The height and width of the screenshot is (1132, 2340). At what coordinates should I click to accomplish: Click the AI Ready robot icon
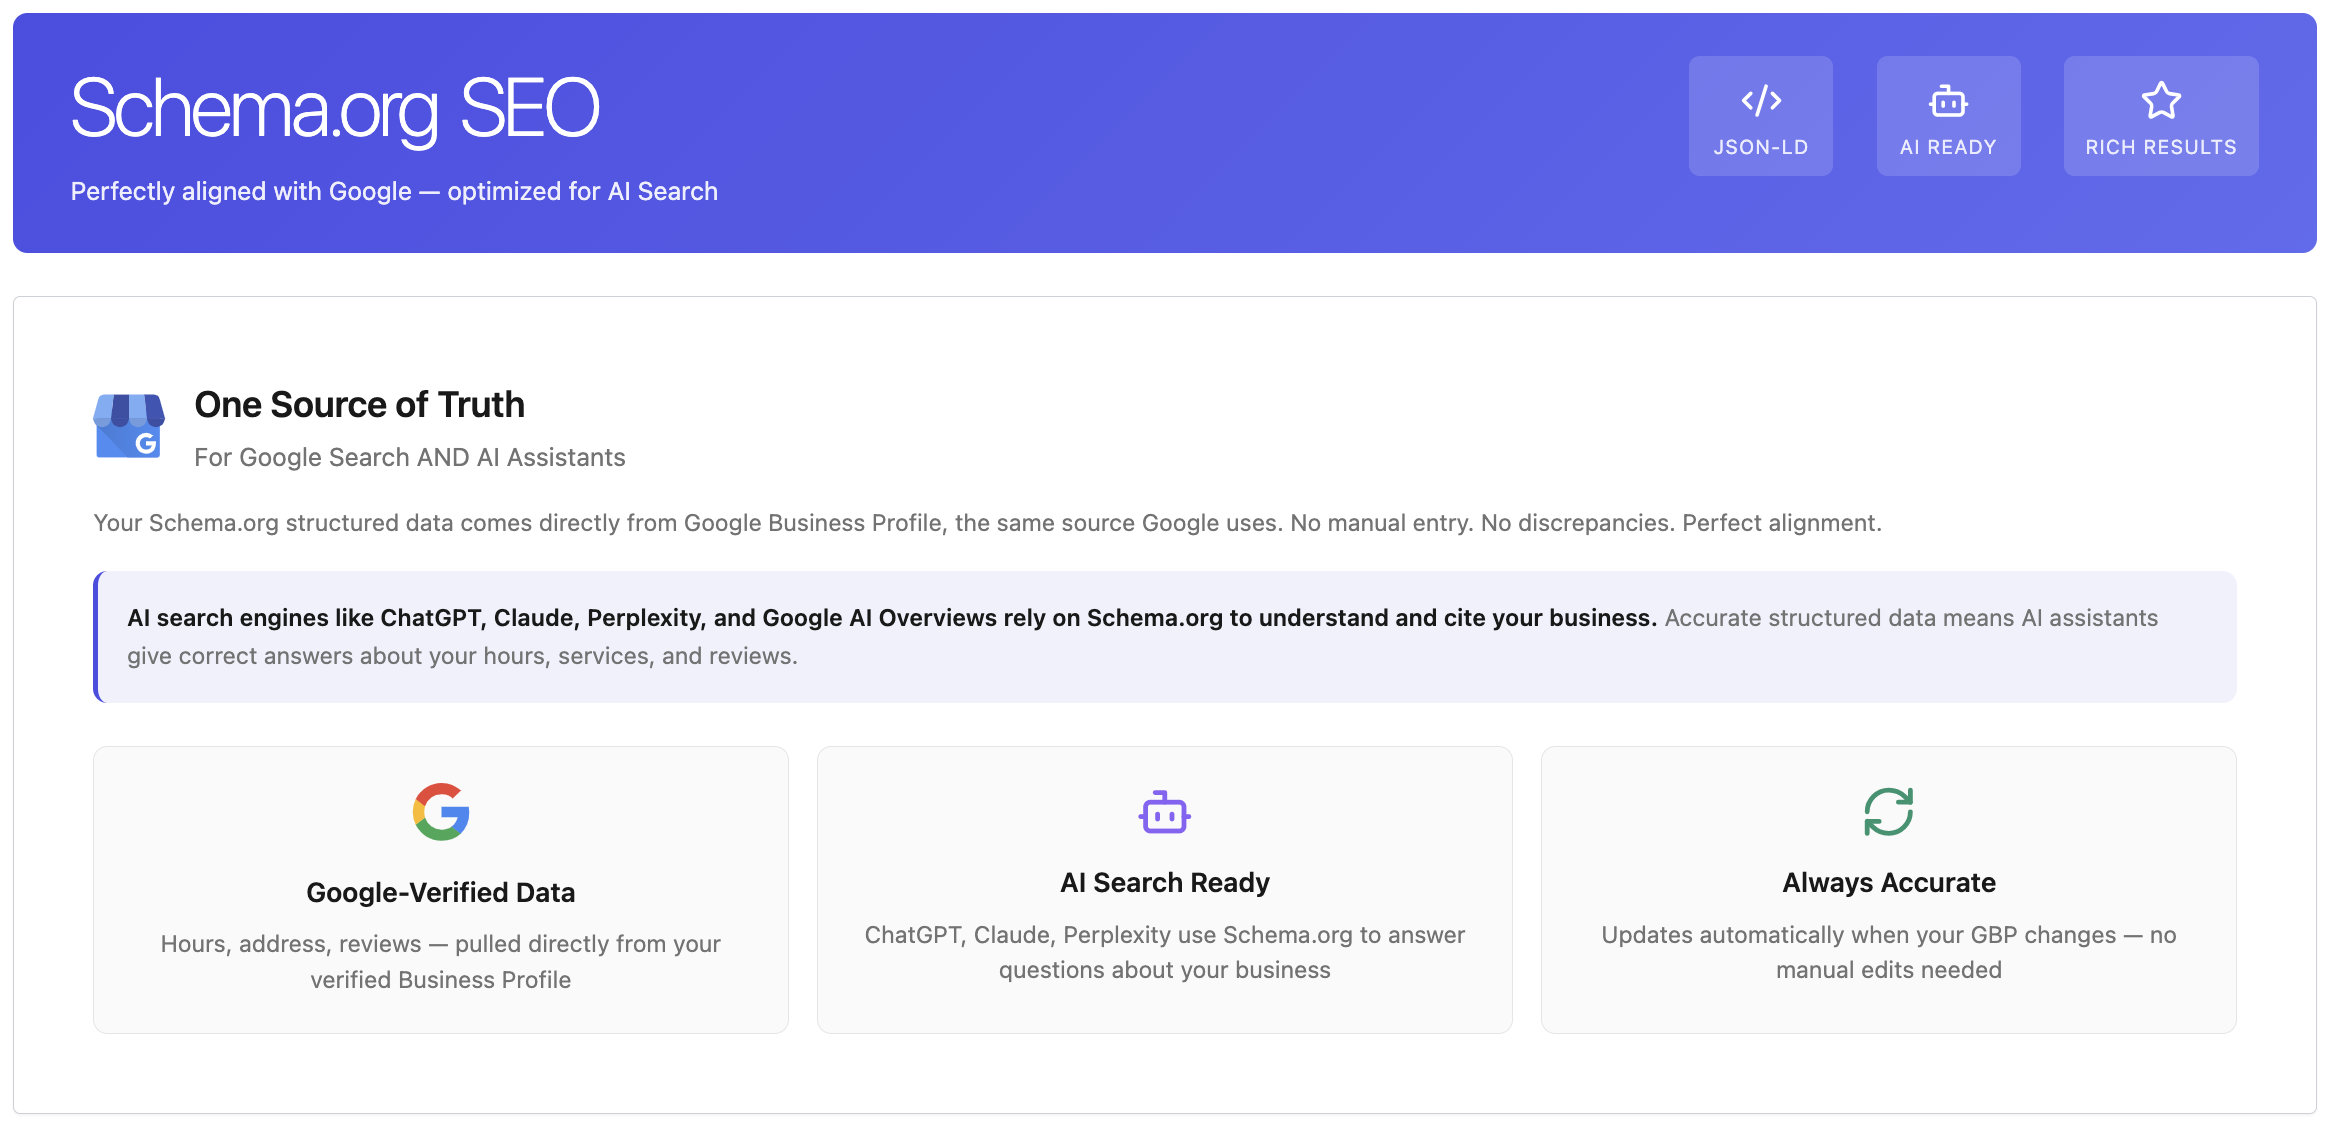coord(1948,101)
